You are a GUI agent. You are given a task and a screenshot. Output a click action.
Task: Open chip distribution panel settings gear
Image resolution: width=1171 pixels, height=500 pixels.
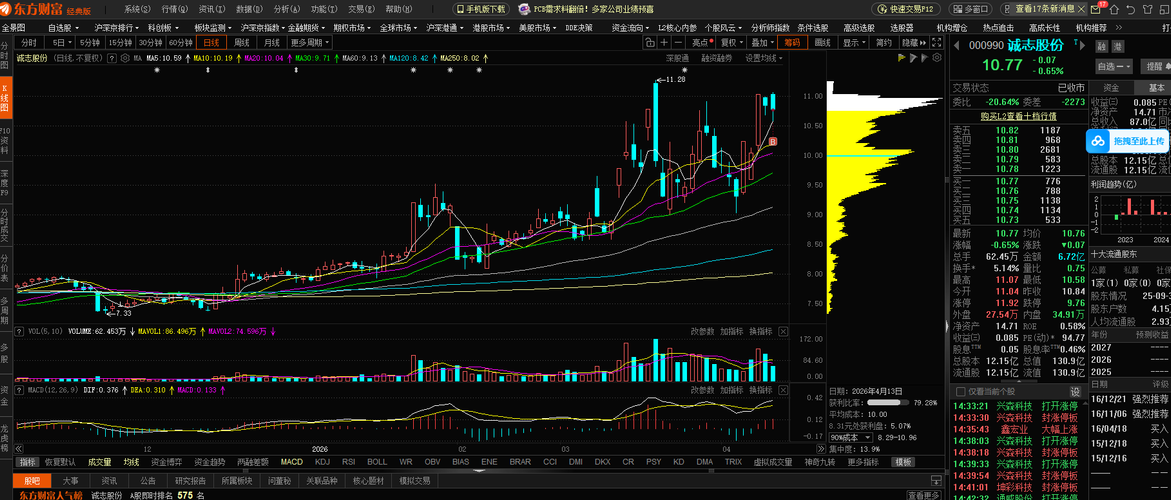coord(938,57)
